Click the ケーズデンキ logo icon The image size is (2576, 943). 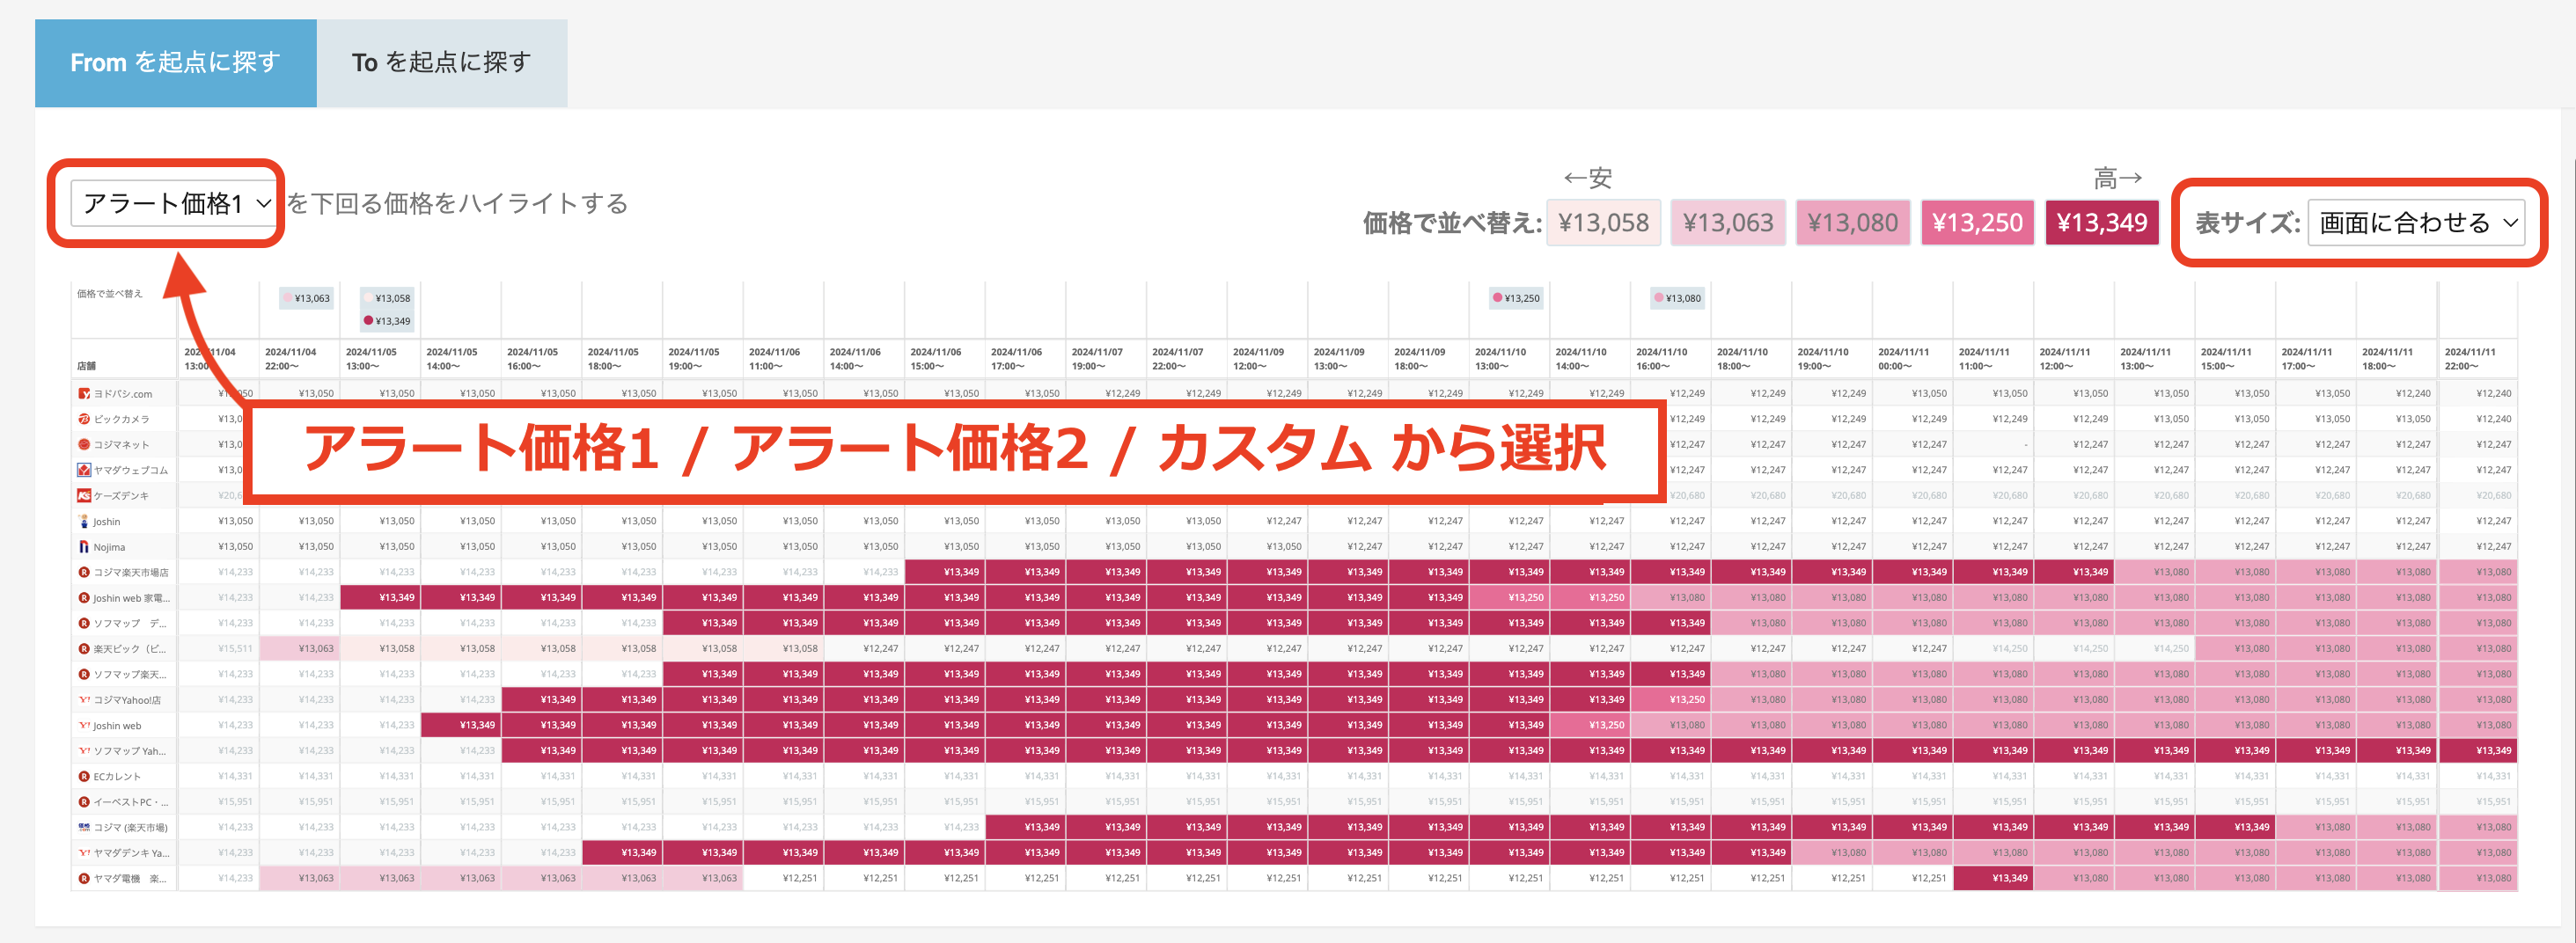84,496
